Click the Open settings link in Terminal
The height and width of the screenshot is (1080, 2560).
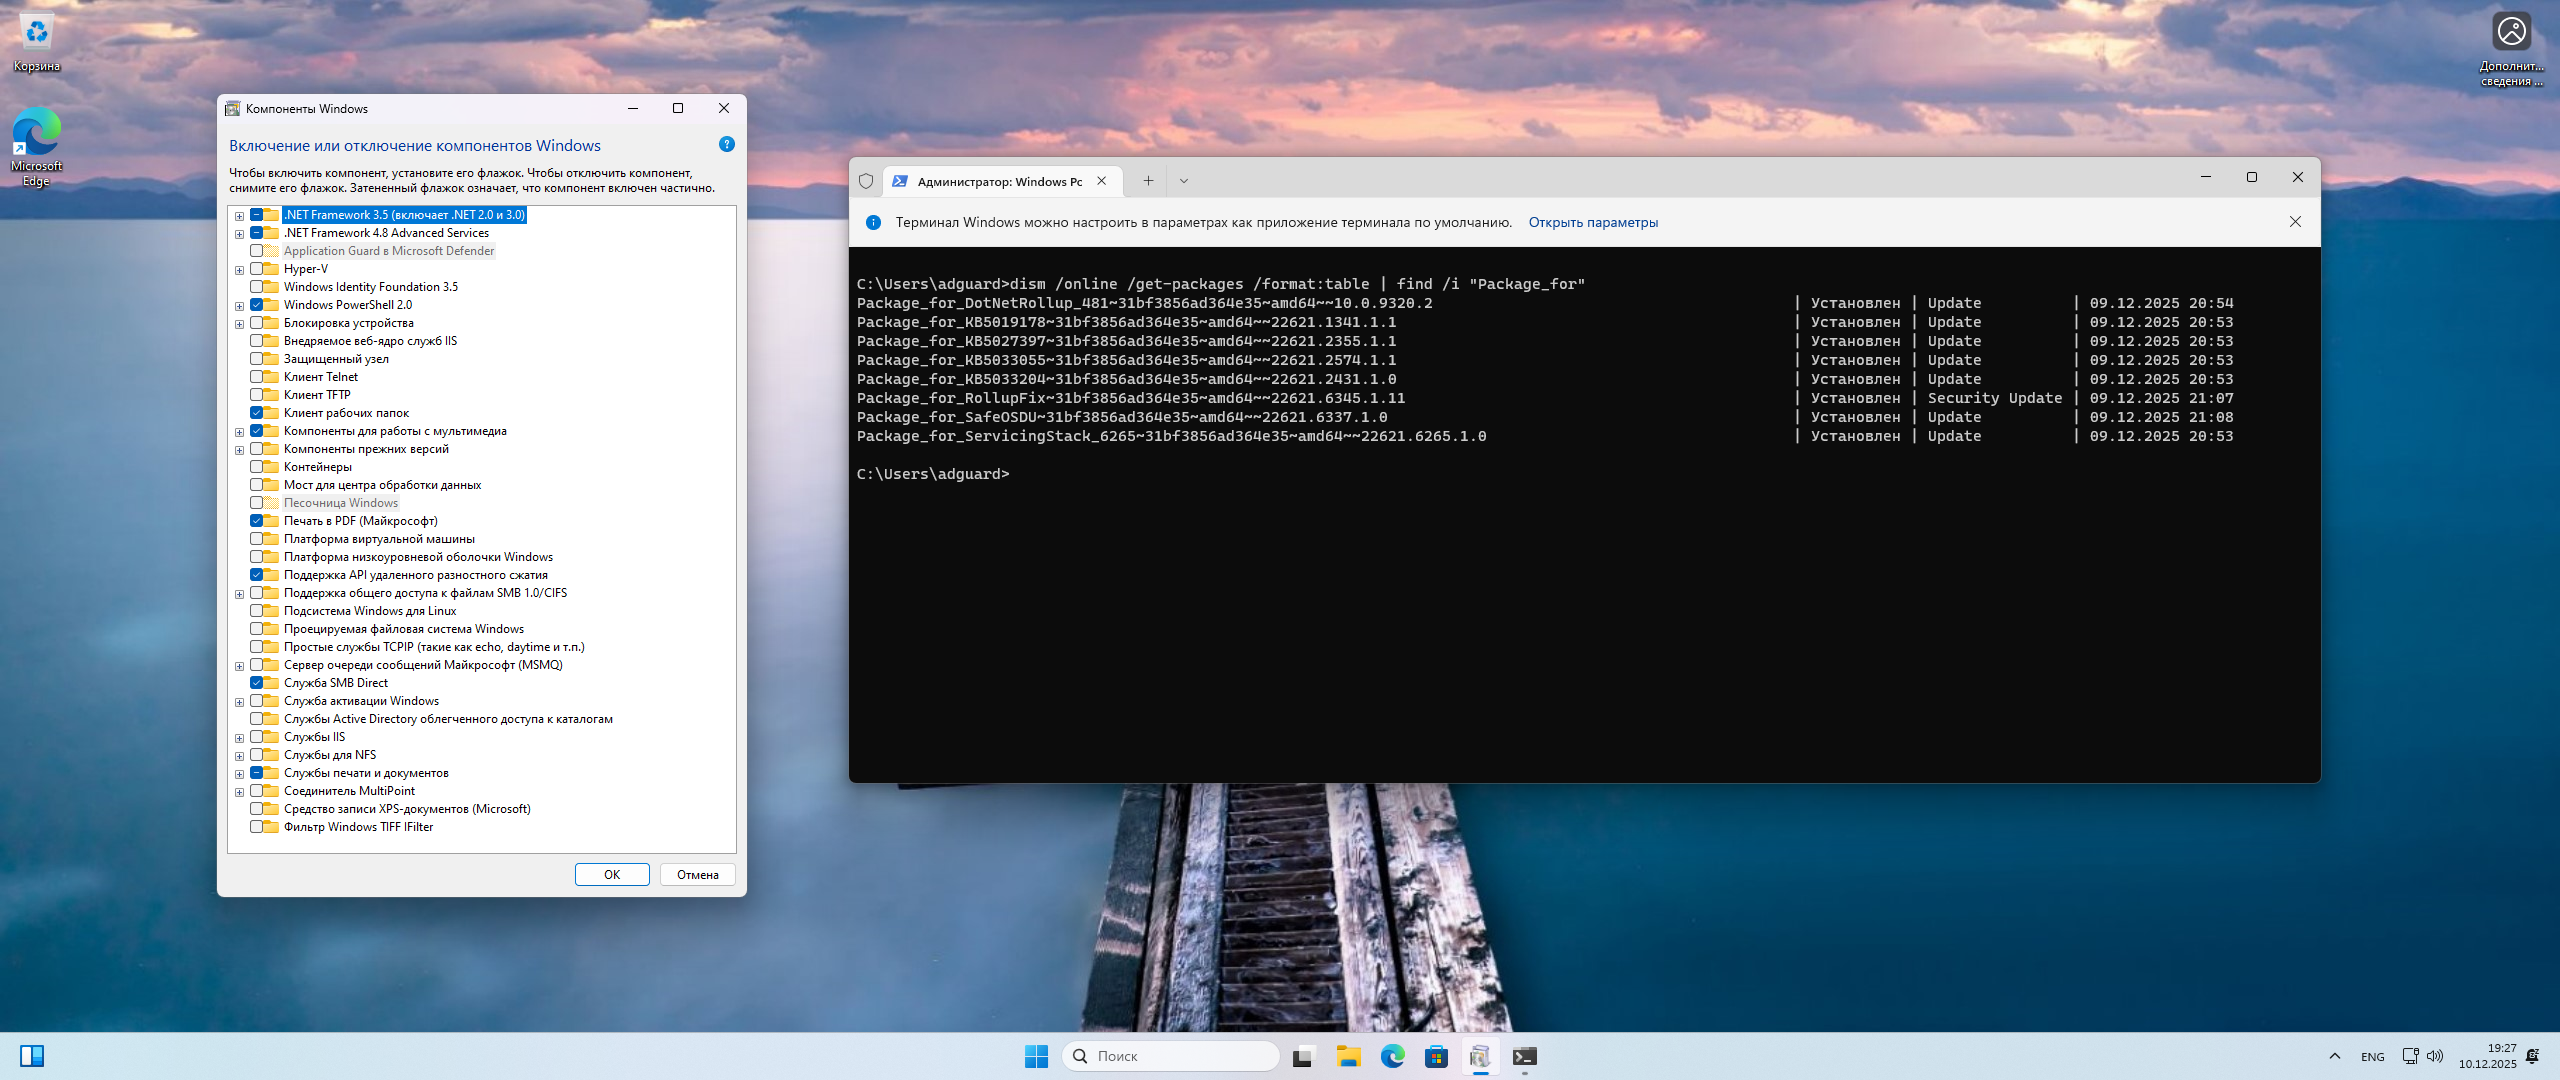pos(1592,222)
